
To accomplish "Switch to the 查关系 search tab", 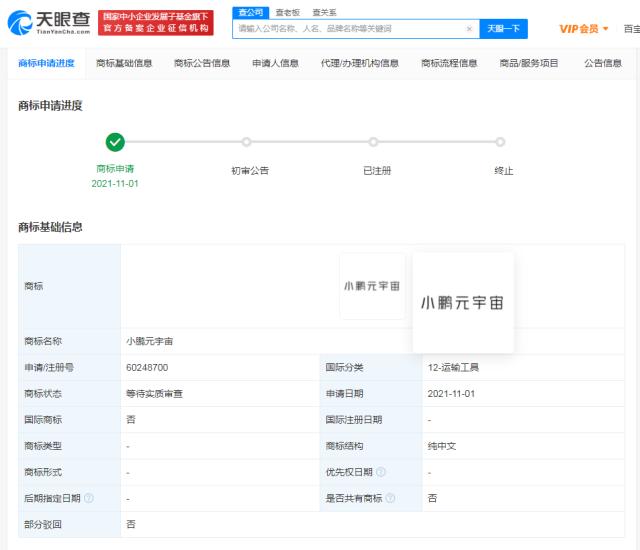I will click(324, 12).
